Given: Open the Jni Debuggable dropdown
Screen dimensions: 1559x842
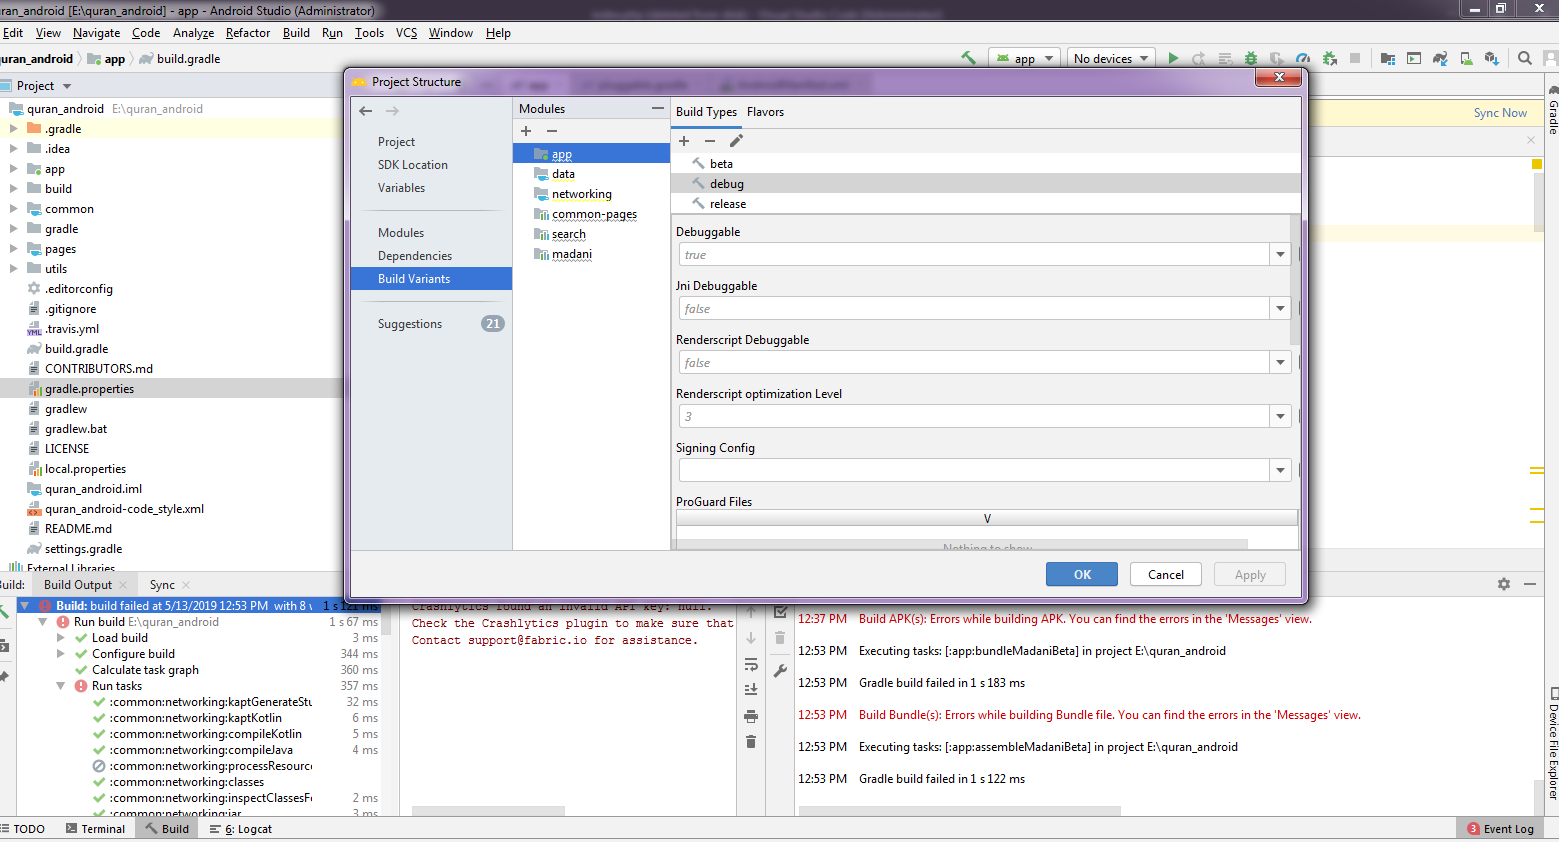Looking at the screenshot, I should (1280, 309).
